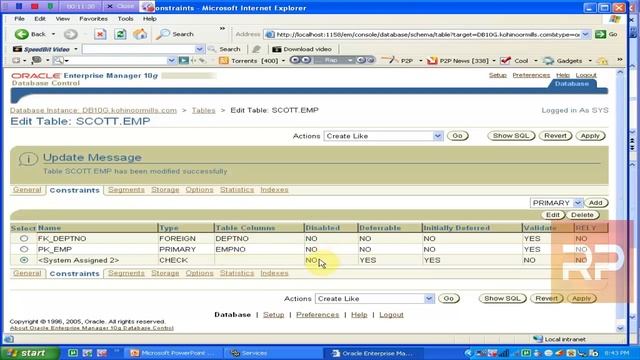The image size is (640, 360).
Task: Click the top Revert button
Action: [x=556, y=136]
